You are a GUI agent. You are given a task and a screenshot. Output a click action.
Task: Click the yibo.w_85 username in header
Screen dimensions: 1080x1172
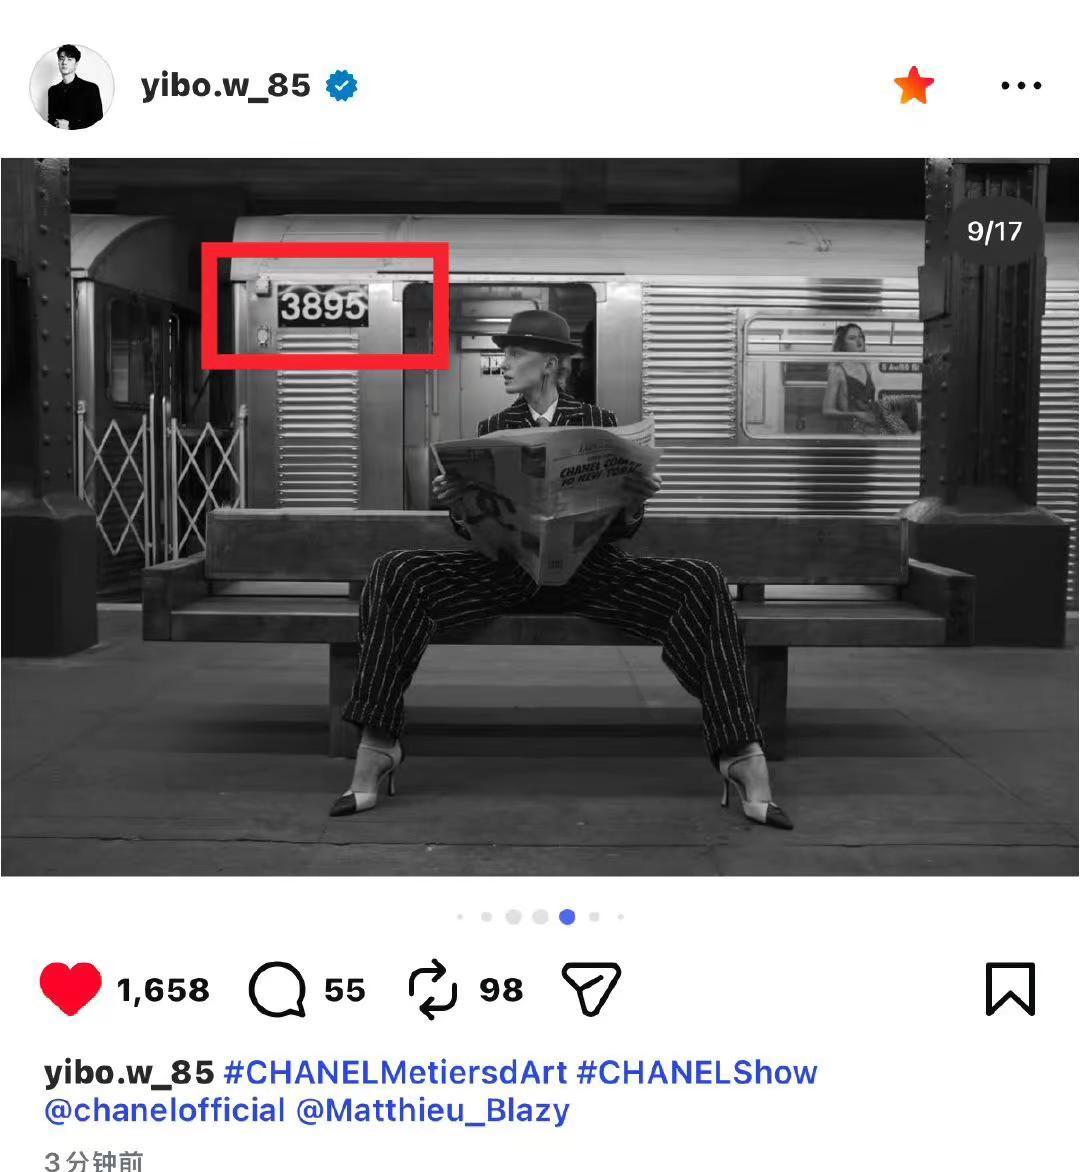click(x=226, y=86)
